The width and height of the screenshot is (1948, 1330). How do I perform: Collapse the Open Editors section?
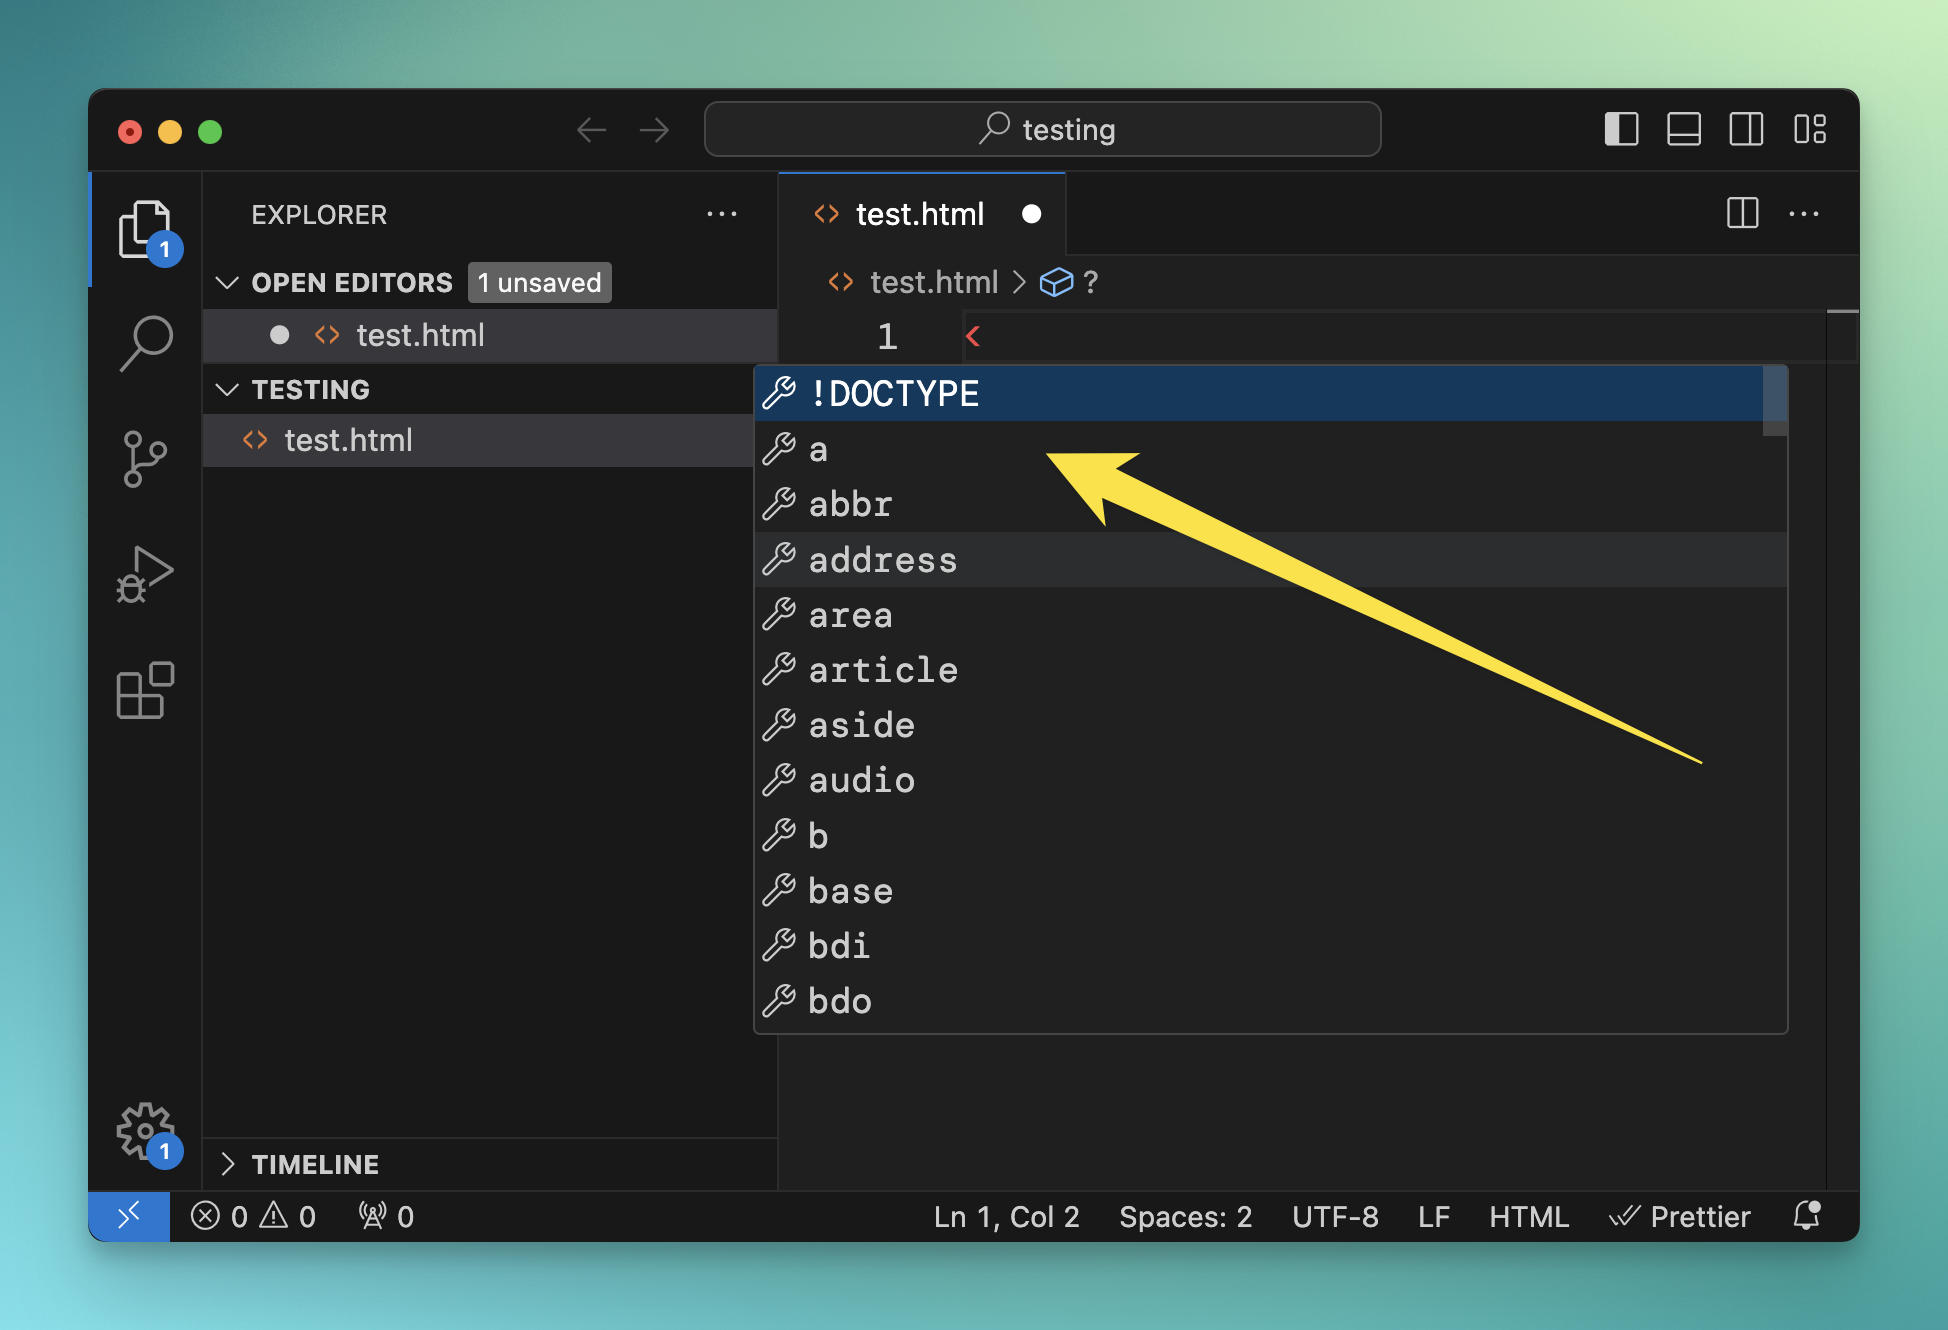point(228,283)
